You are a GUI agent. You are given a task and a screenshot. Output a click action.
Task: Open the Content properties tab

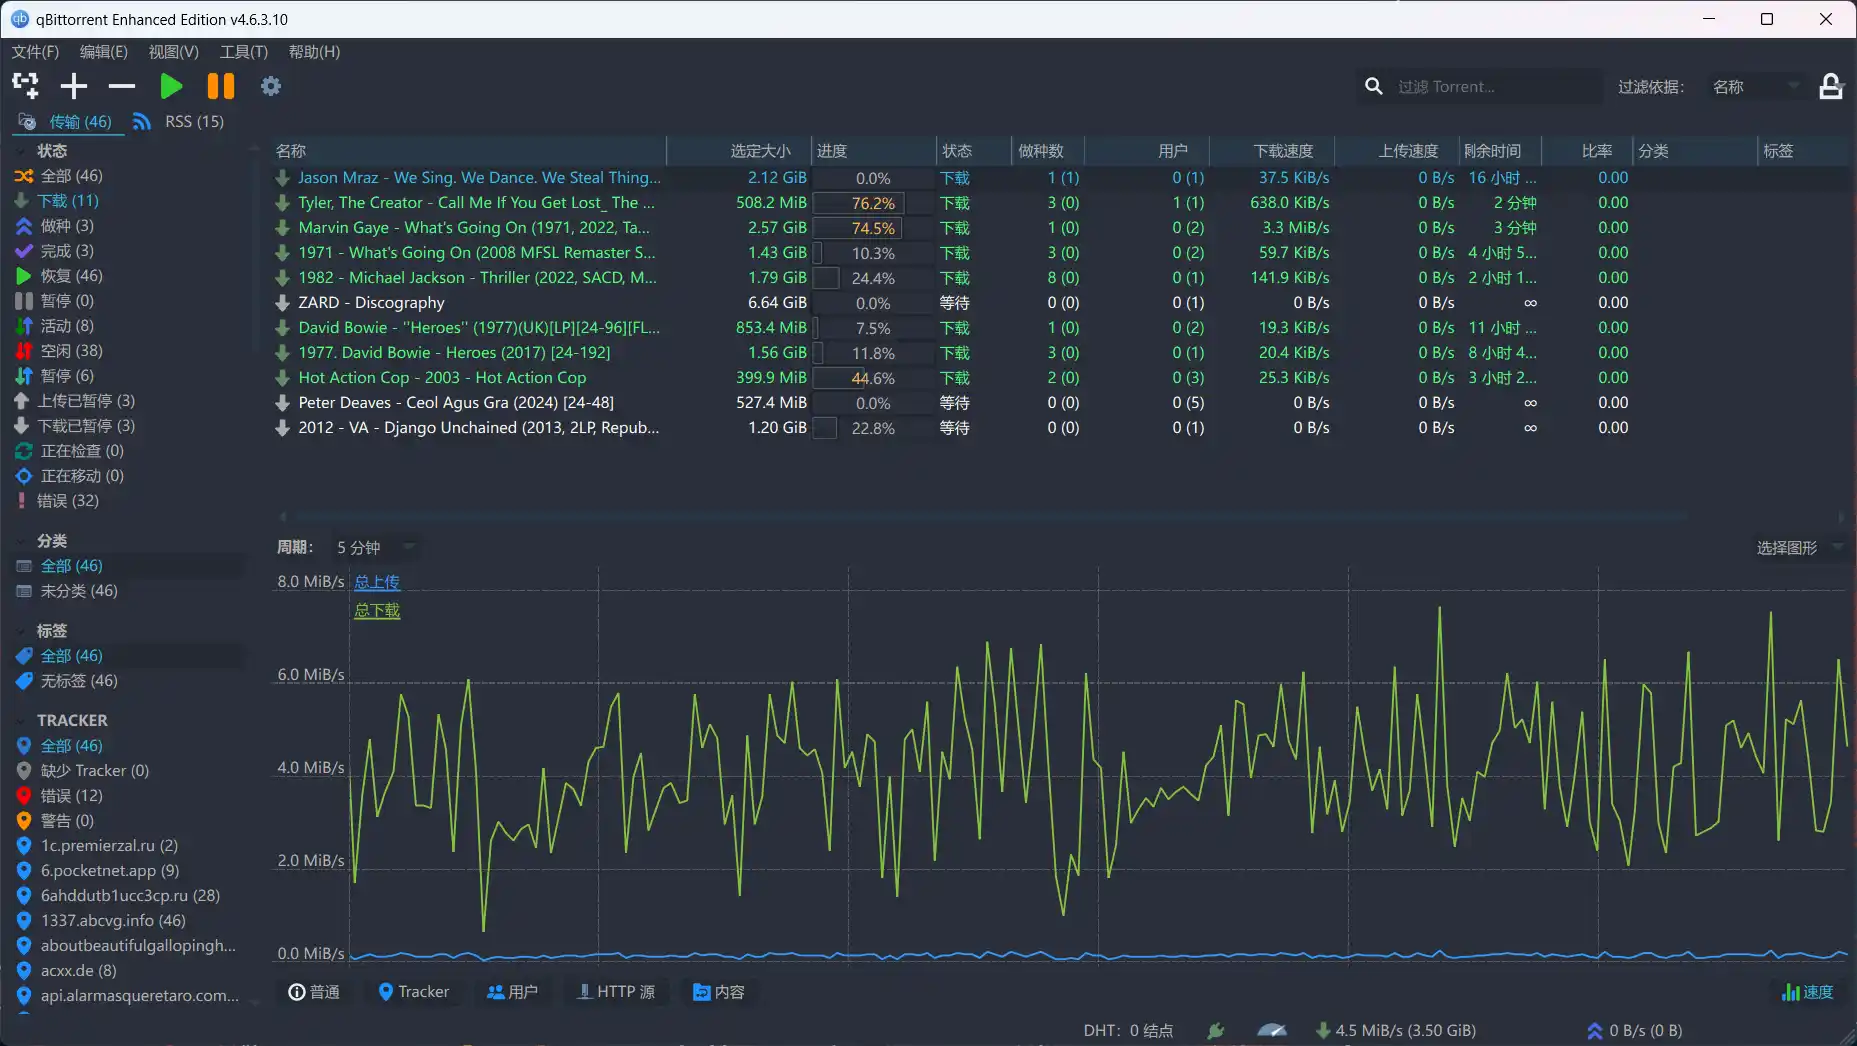719,992
